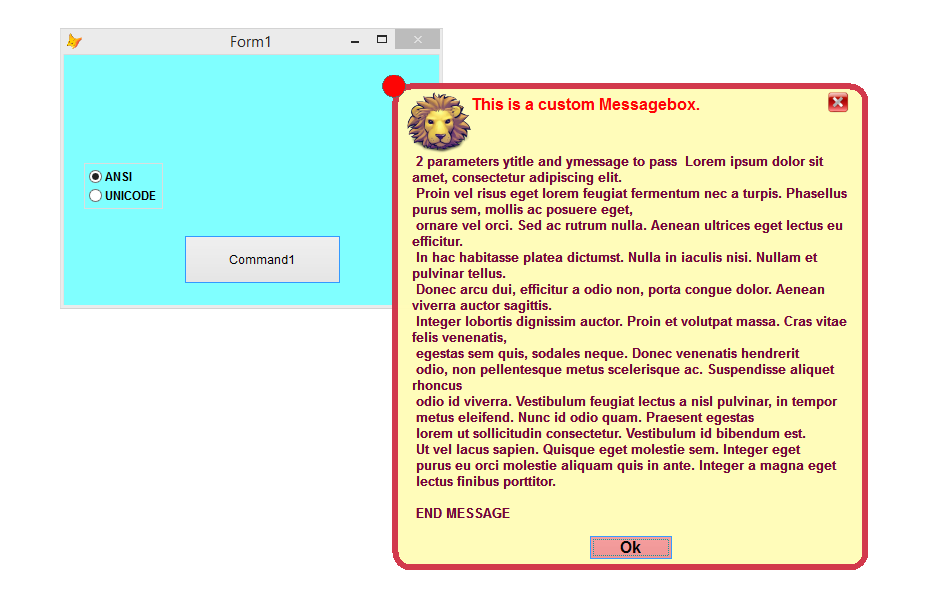Click the Form1 title bar text
Viewport: 940px width, 600px height.
250,42
